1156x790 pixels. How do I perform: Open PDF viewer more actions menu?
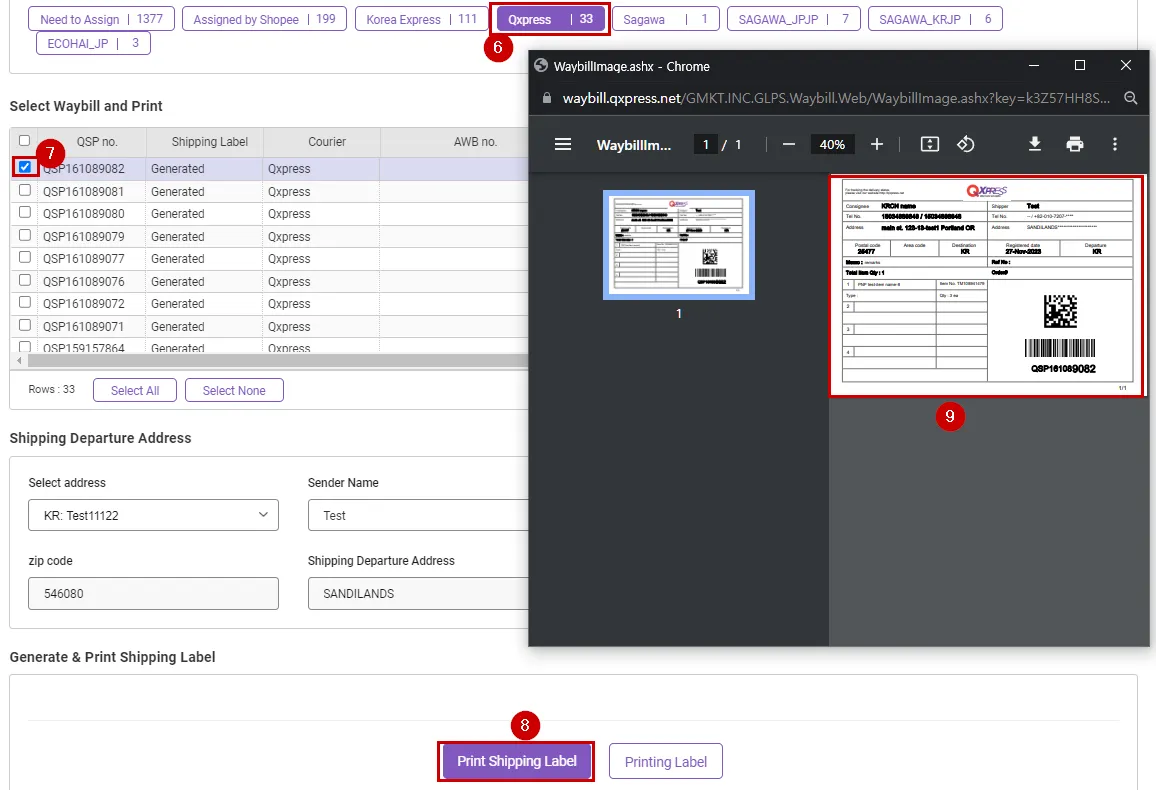click(x=1115, y=144)
